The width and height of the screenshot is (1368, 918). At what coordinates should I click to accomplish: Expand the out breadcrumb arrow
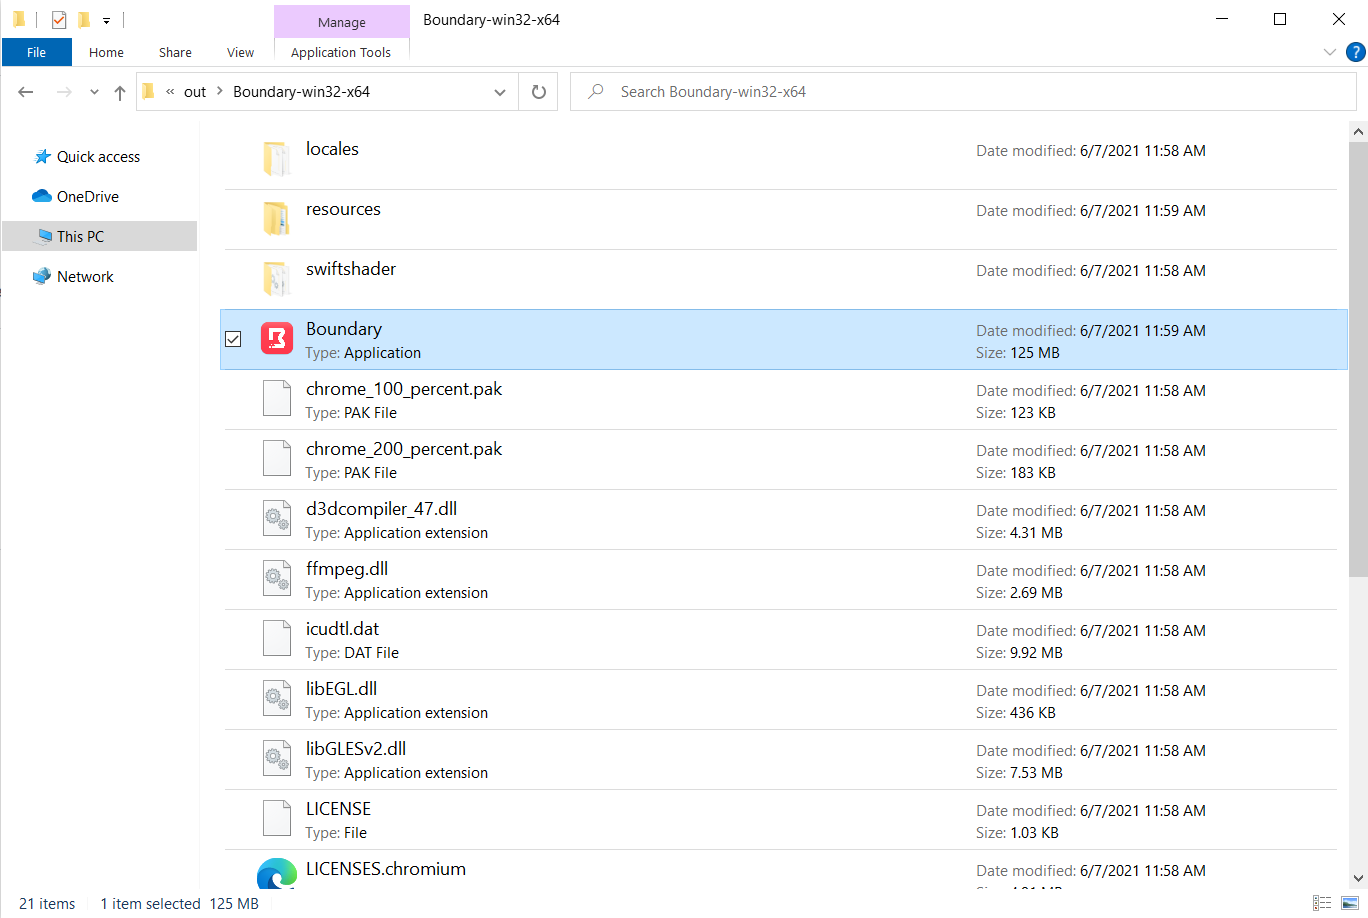point(220,91)
